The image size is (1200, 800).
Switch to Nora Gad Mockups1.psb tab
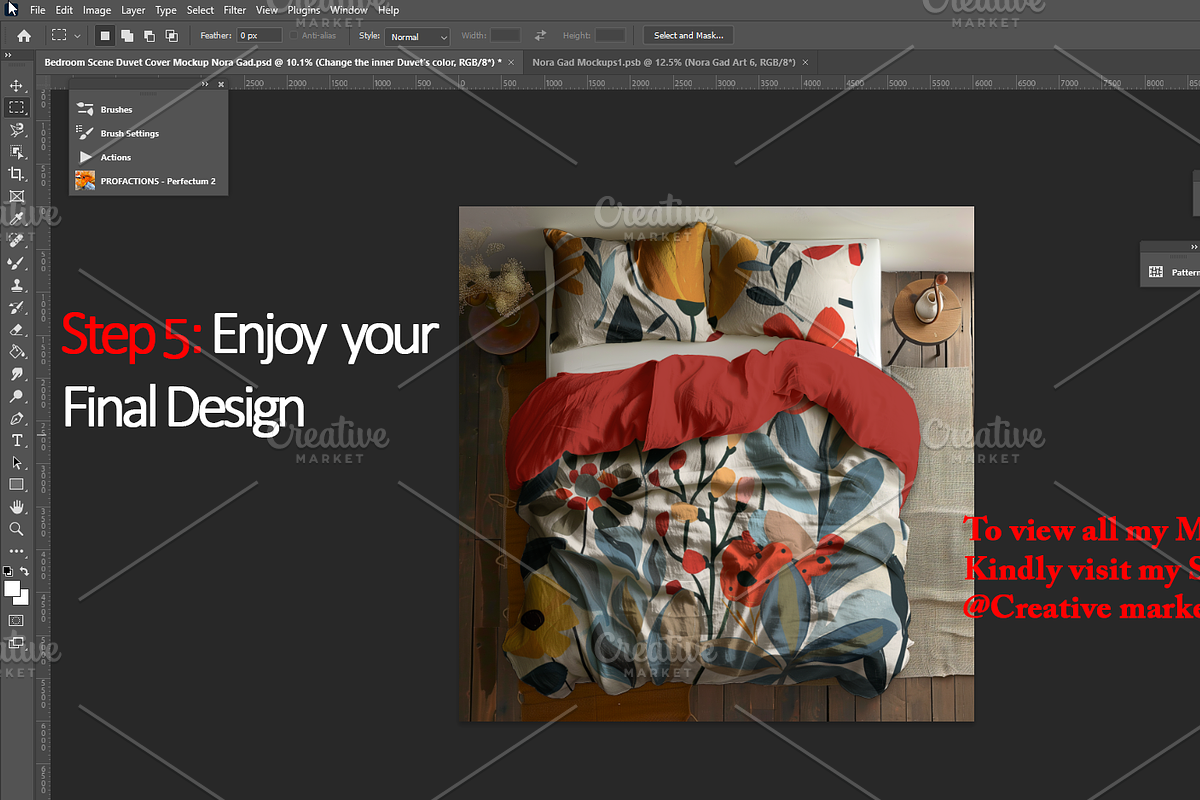pyautogui.click(x=663, y=62)
